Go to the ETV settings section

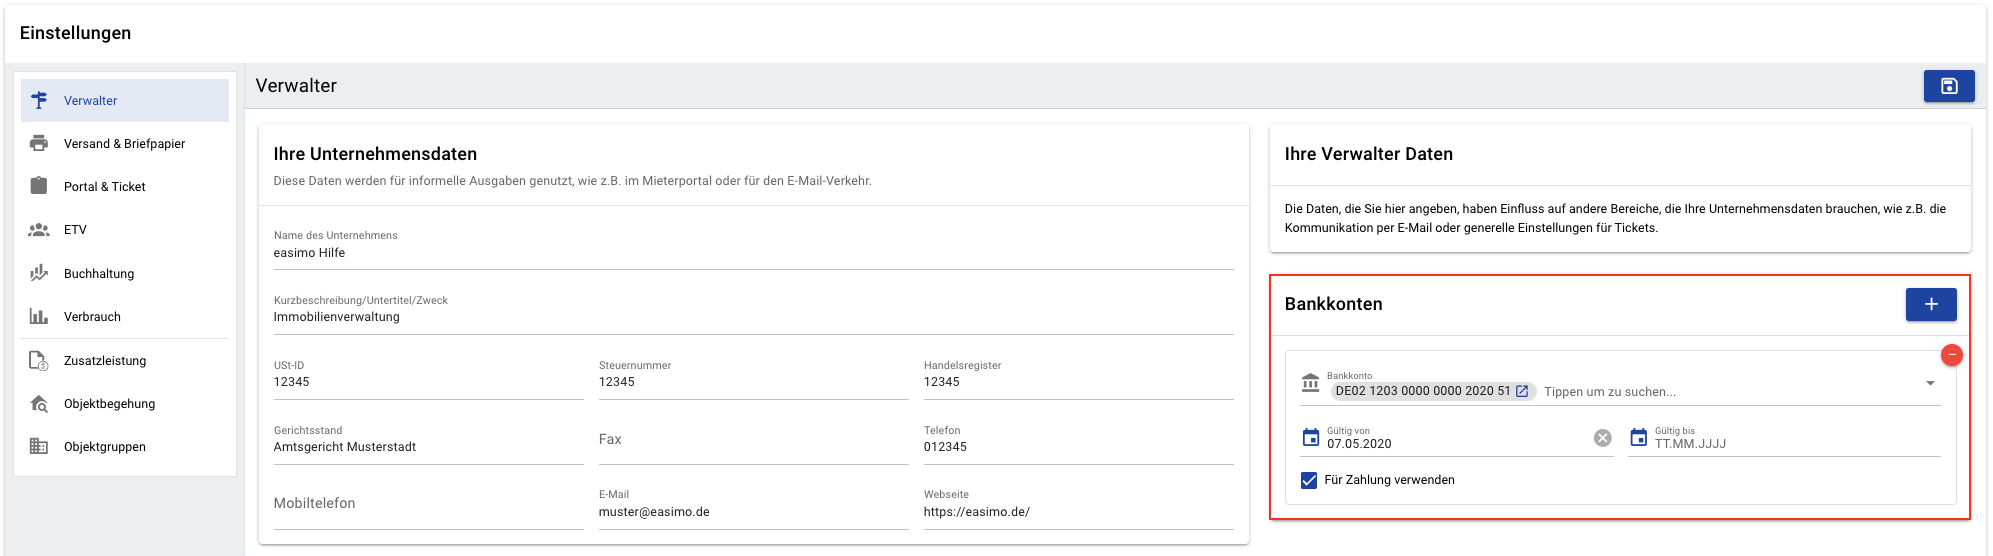125,230
